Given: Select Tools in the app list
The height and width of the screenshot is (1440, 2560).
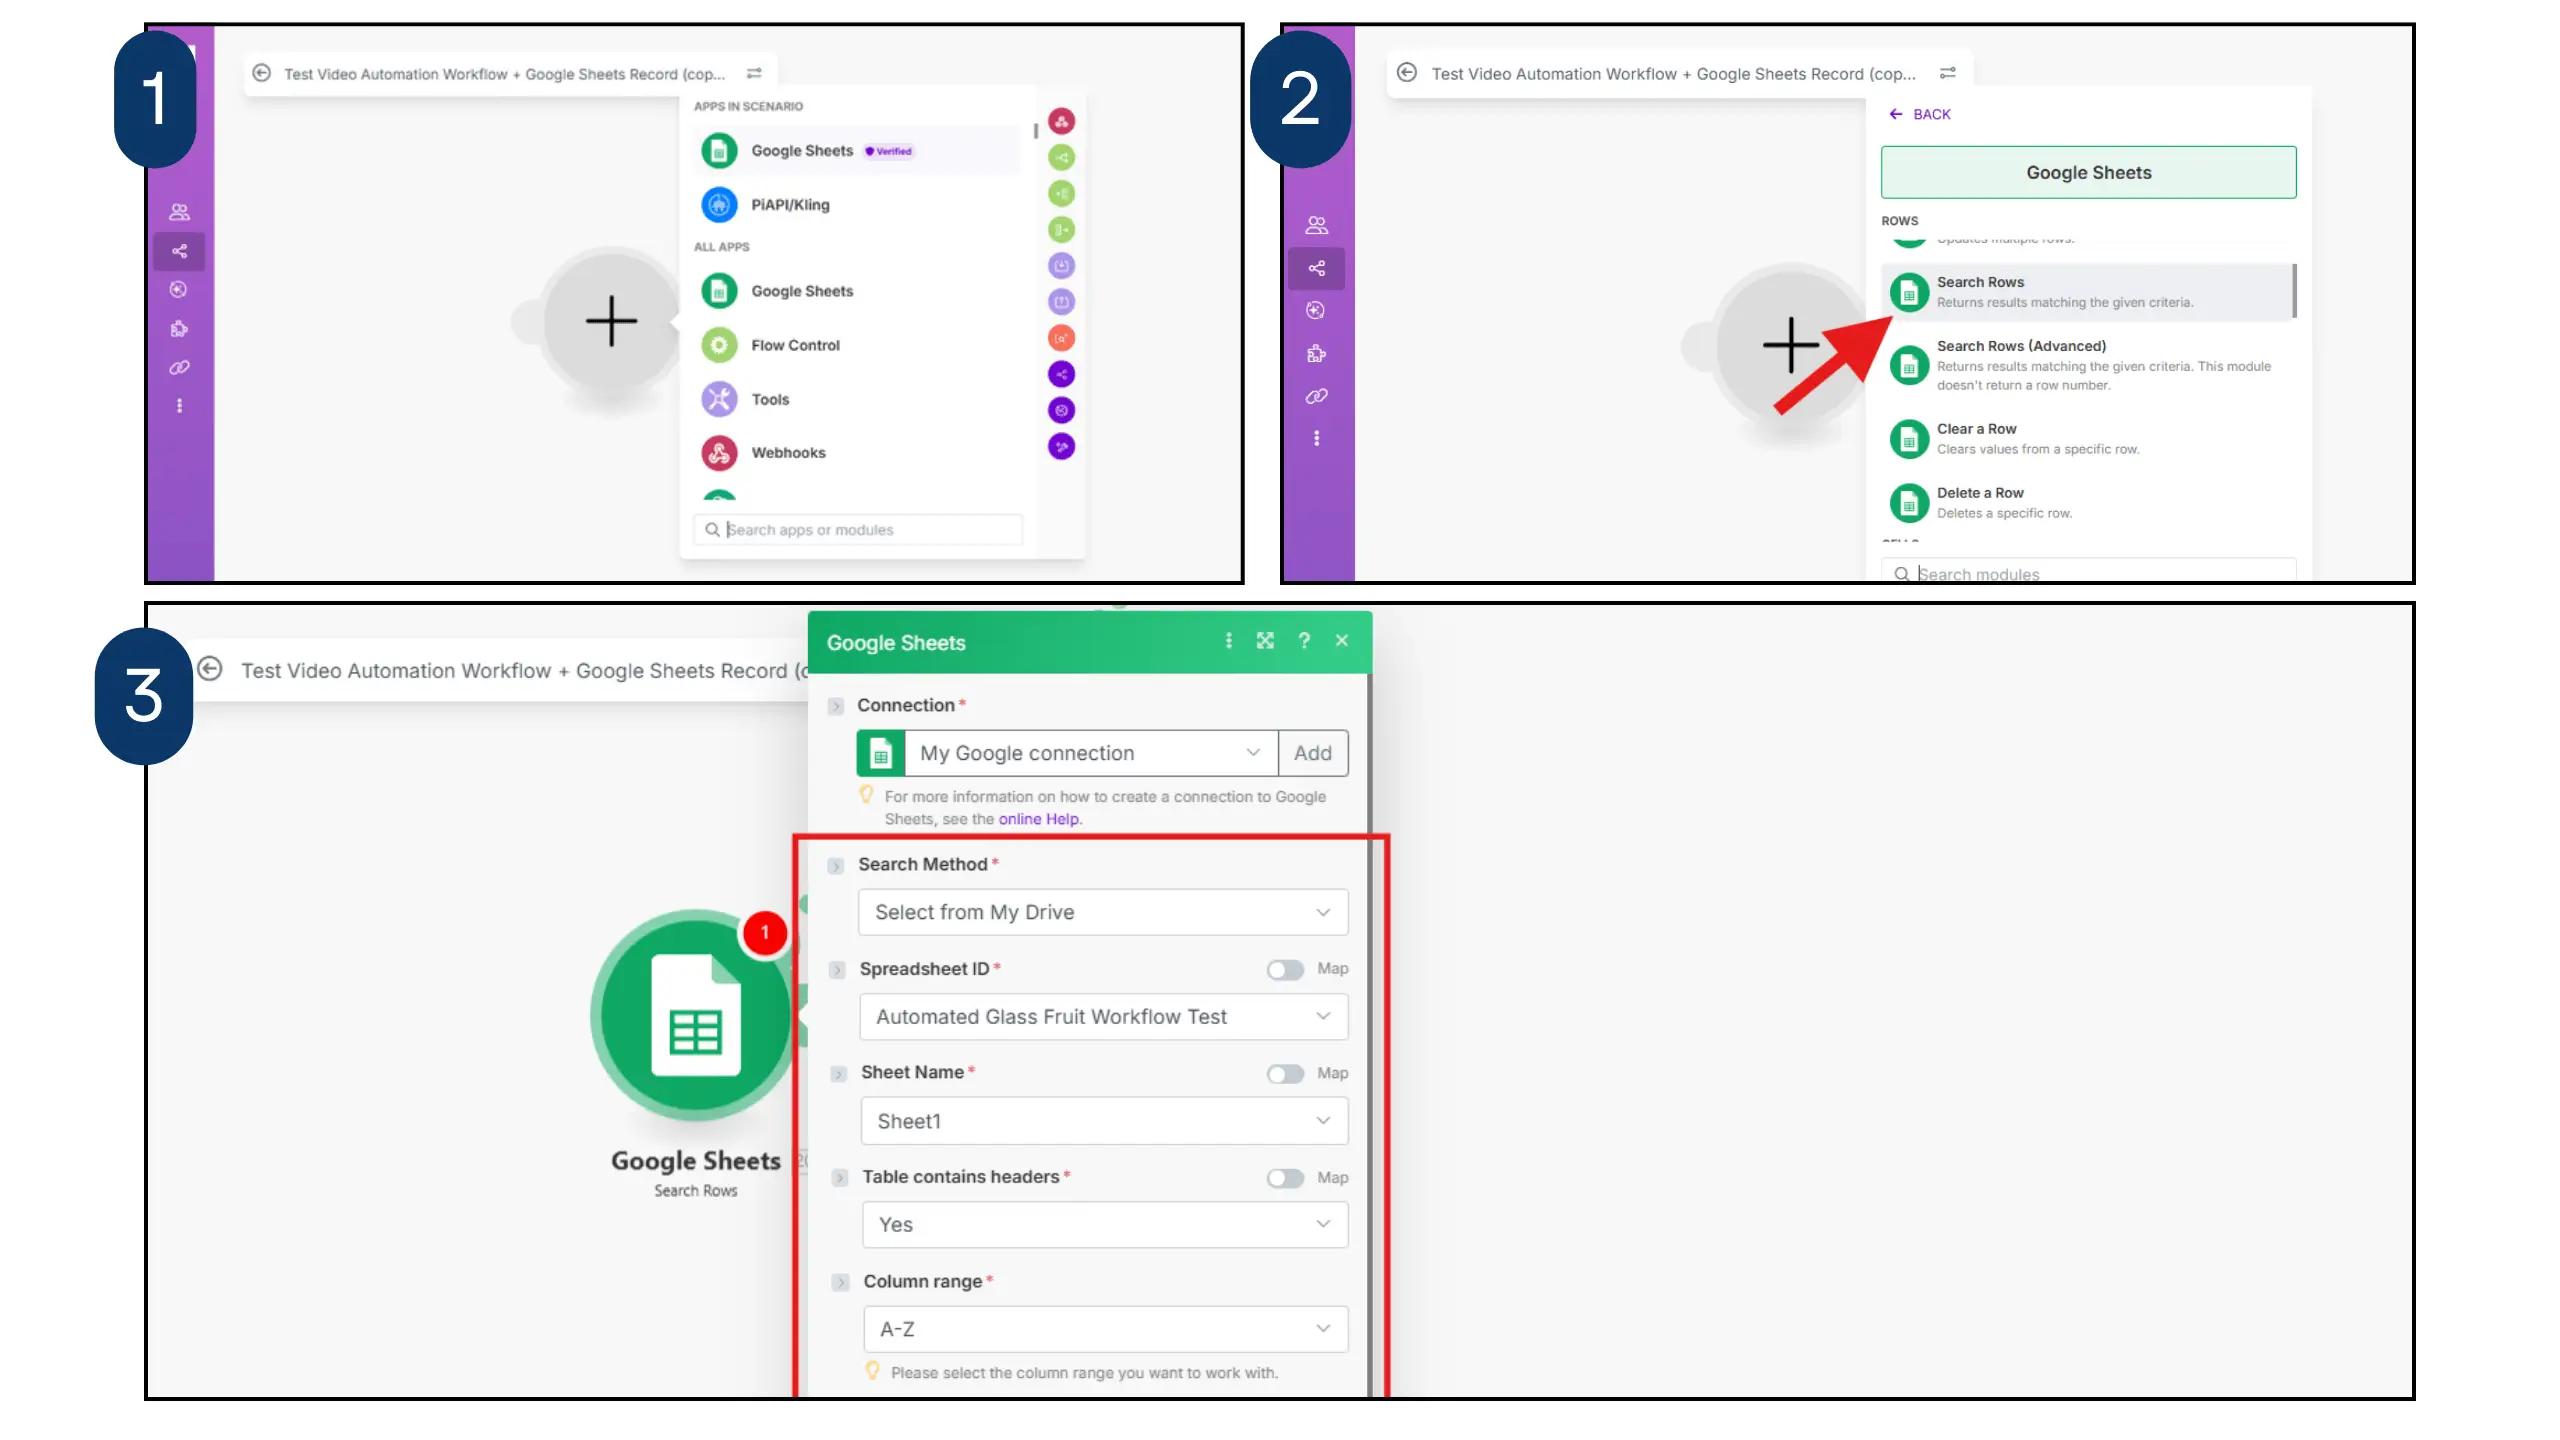Looking at the screenshot, I should coord(857,399).
